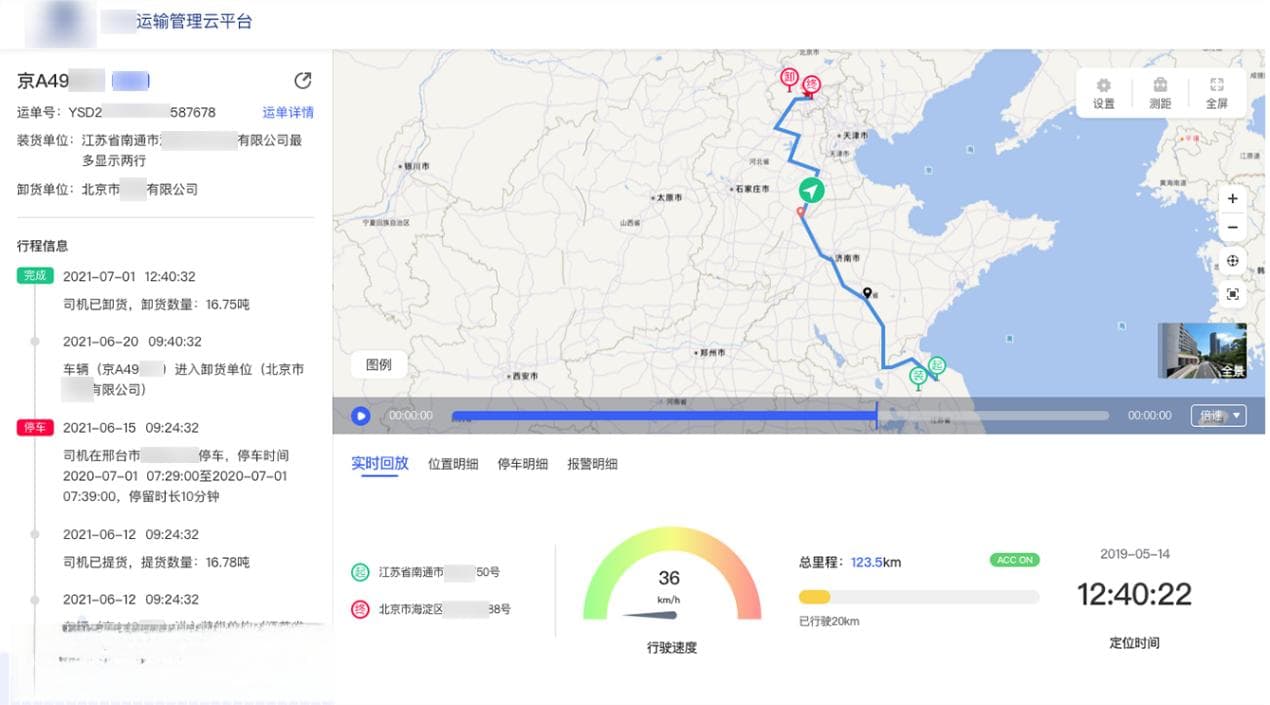Click the ACC ON status badge
The image size is (1270, 705).
pyautogui.click(x=1014, y=560)
